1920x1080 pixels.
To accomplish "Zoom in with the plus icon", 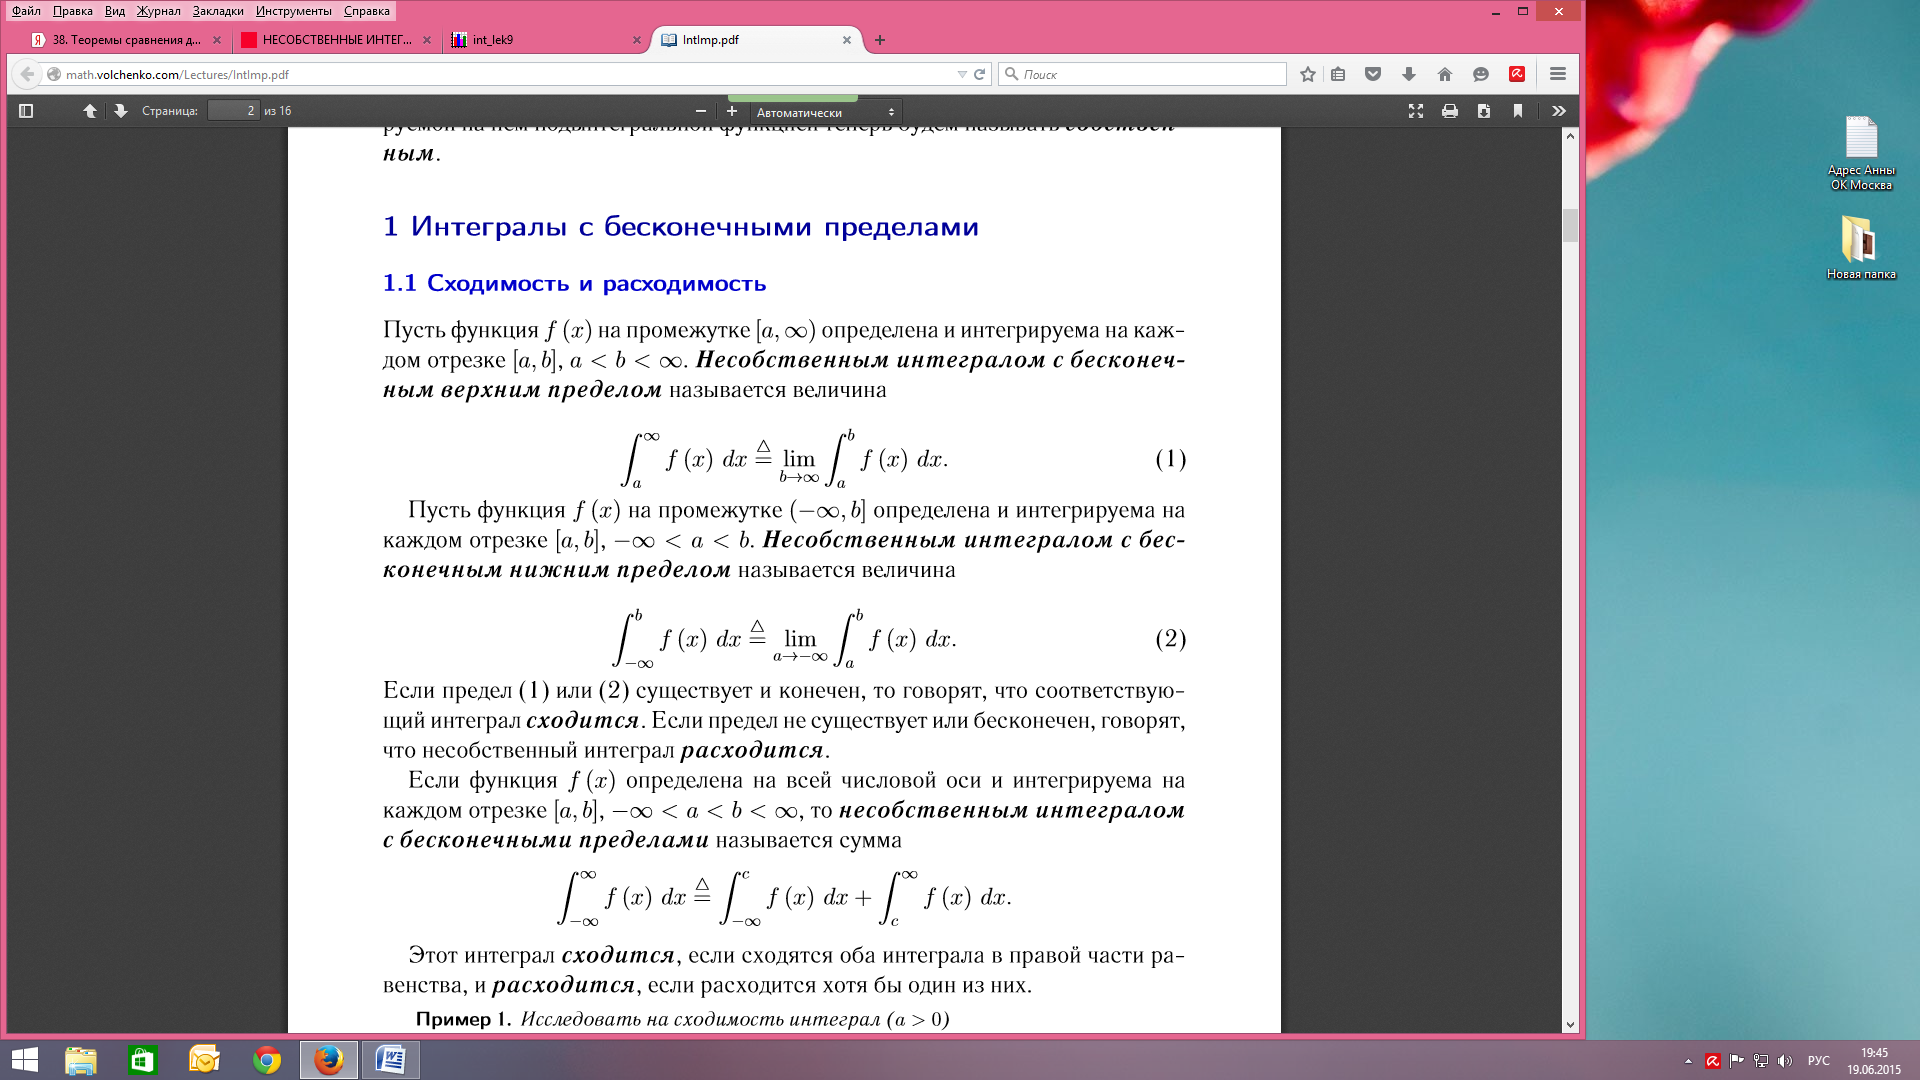I will click(732, 111).
